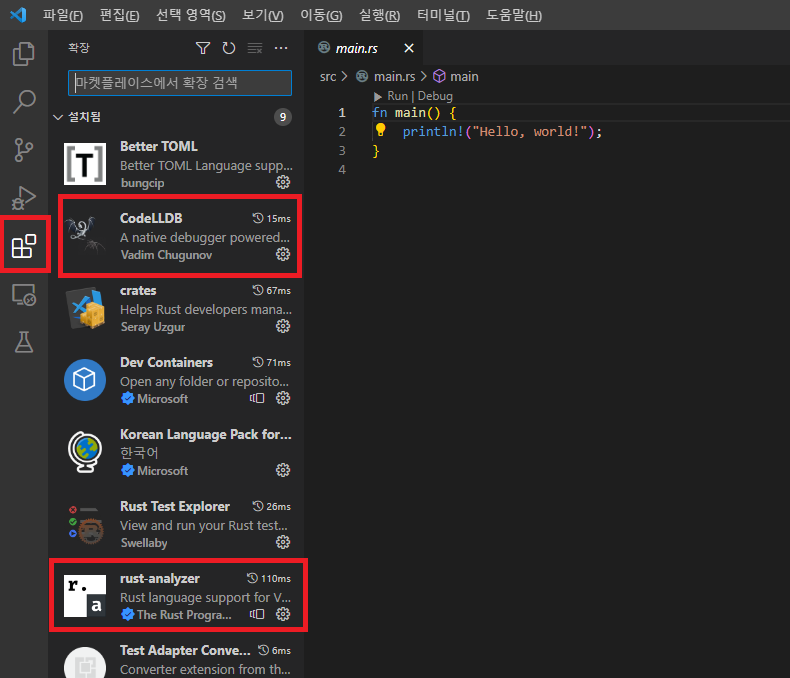Click the println! macro on line 2
The width and height of the screenshot is (790, 678).
click(x=433, y=132)
